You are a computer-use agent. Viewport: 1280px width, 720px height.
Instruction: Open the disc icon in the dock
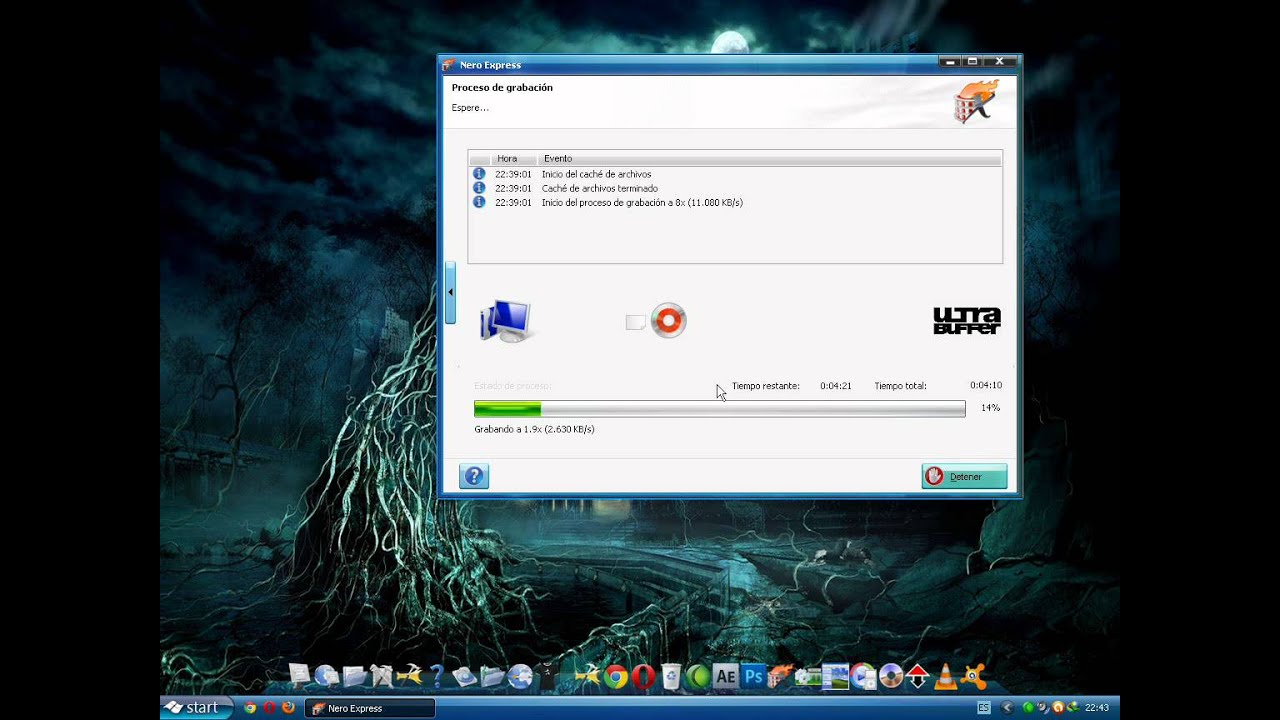890,677
